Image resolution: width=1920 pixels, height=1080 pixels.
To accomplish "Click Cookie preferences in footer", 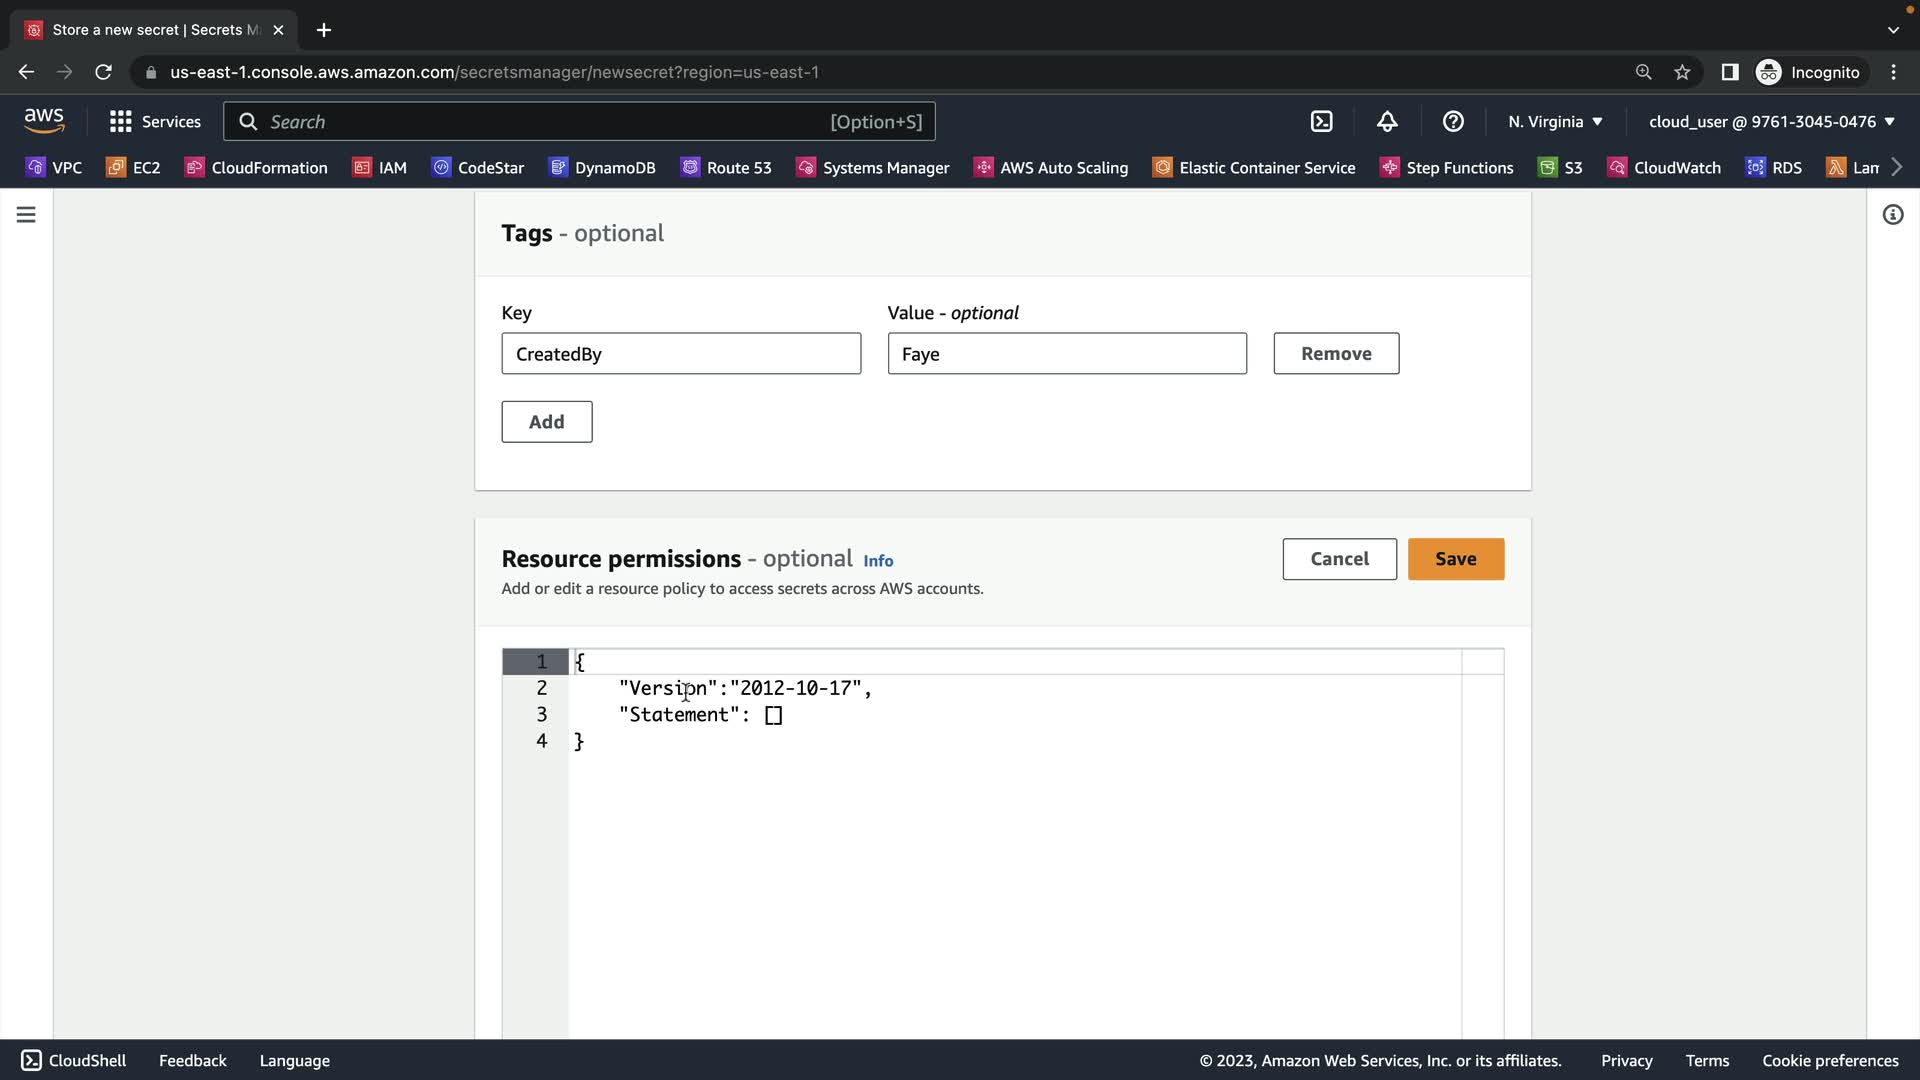I will tap(1830, 1060).
